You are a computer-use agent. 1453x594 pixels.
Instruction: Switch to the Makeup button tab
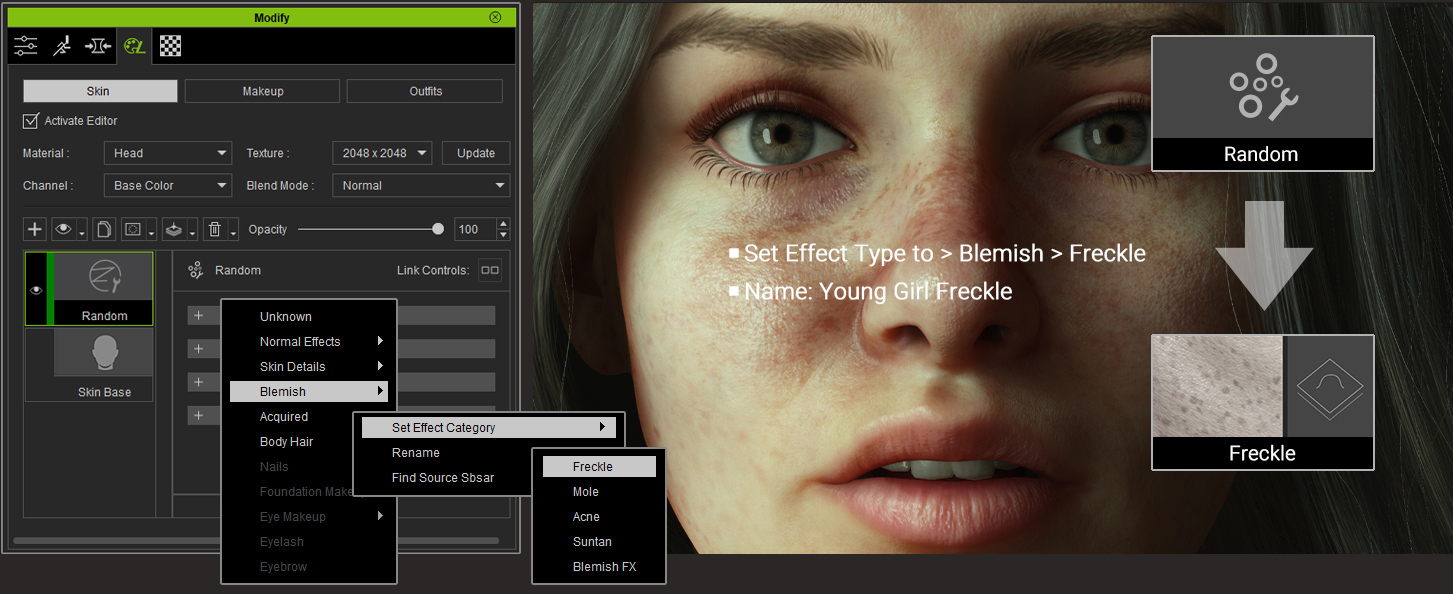pyautogui.click(x=263, y=91)
